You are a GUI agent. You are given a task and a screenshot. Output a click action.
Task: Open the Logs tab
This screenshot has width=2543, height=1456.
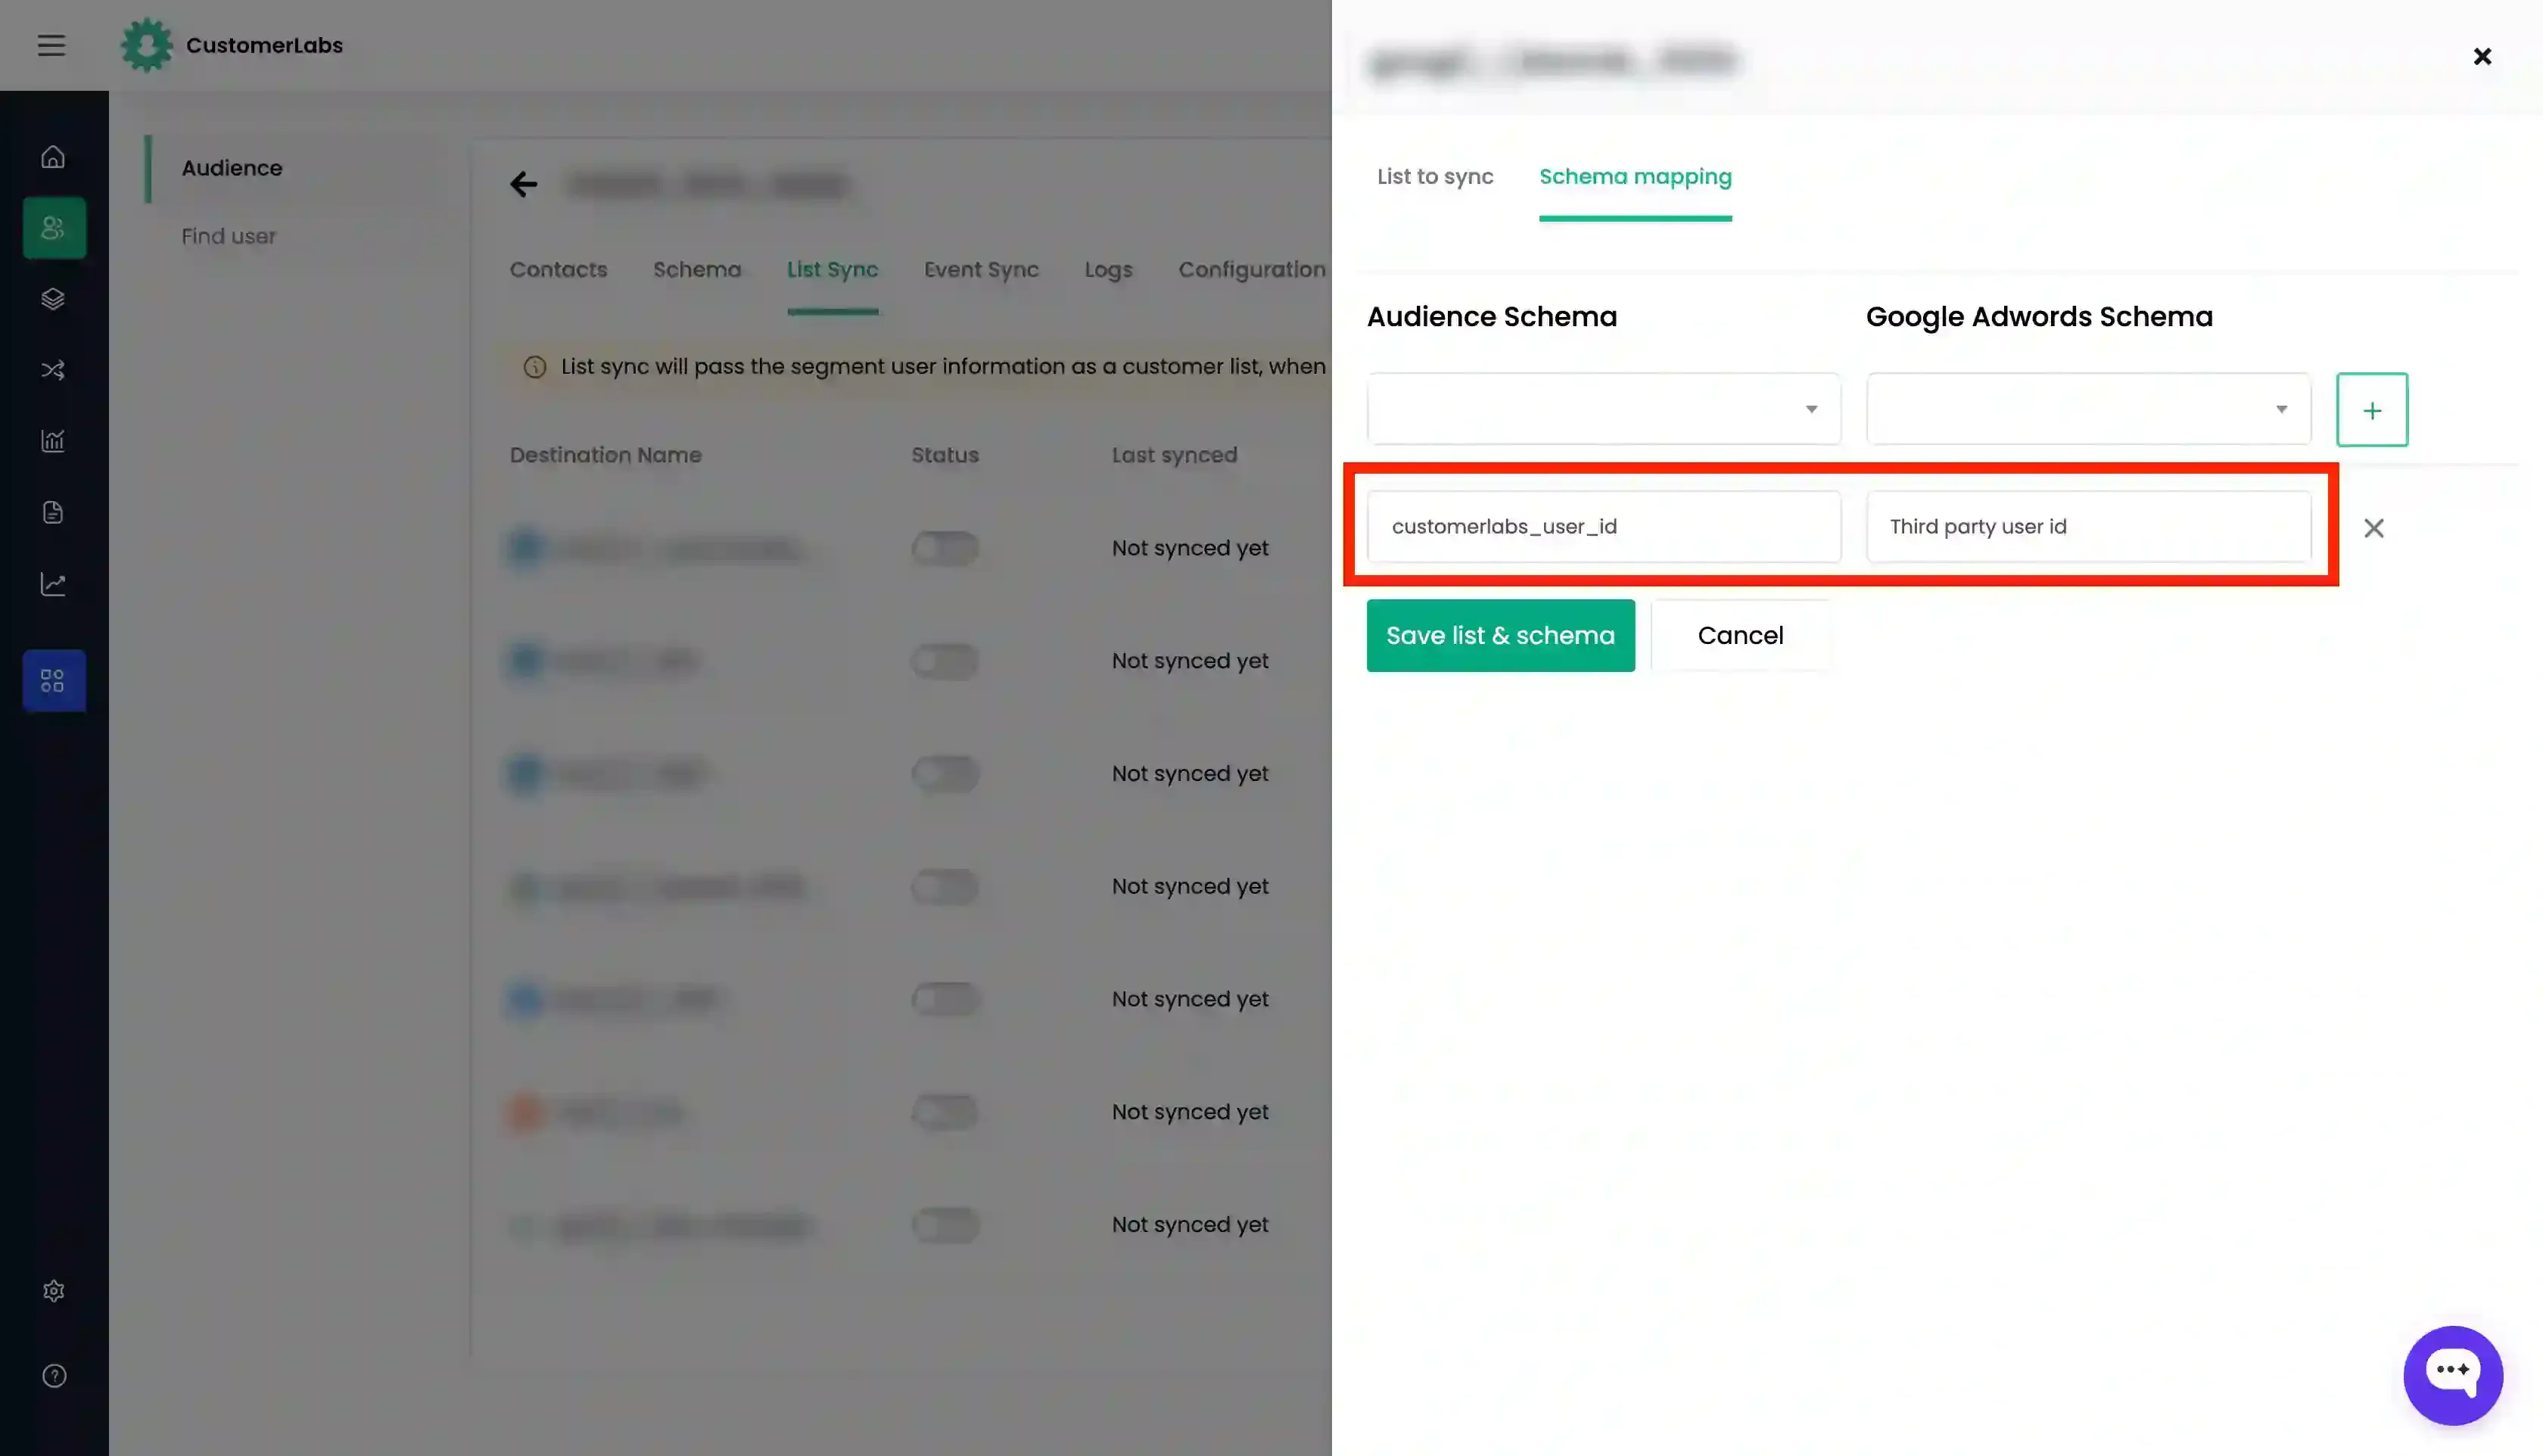point(1108,270)
